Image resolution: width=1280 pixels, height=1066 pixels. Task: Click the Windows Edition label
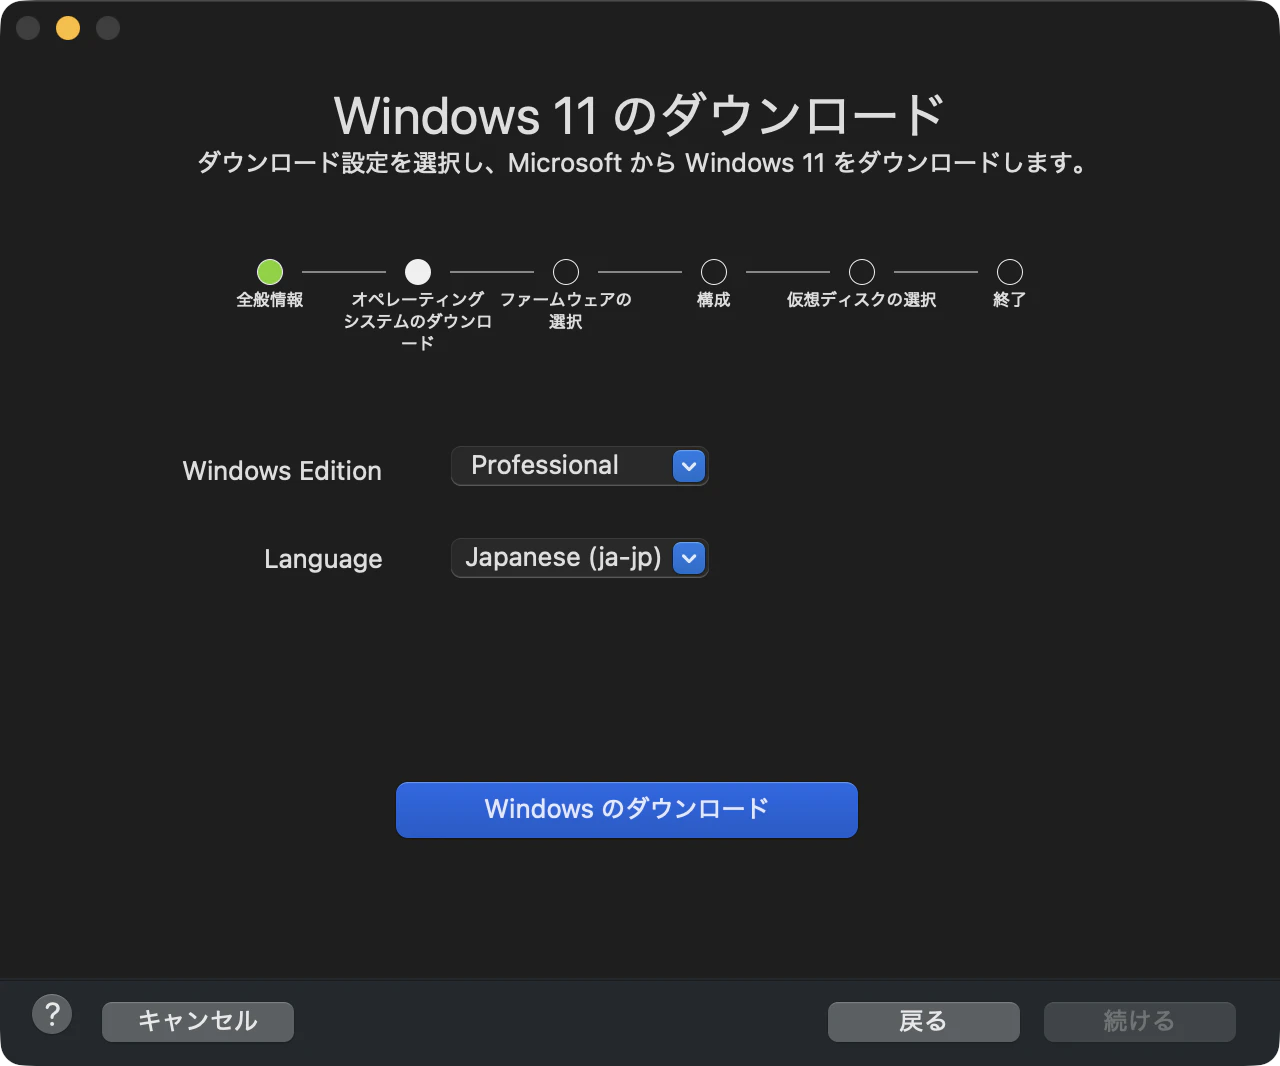(x=282, y=471)
